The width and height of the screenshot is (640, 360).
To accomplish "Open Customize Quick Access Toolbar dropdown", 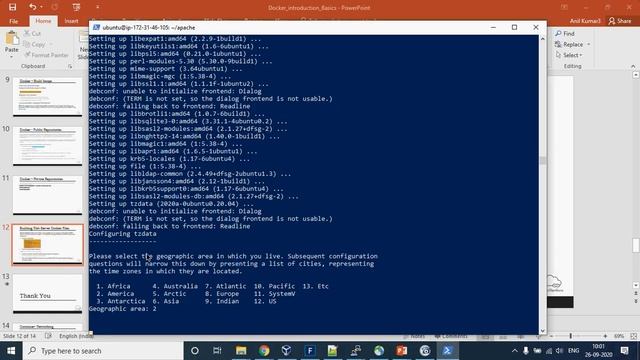I will (x=98, y=7).
